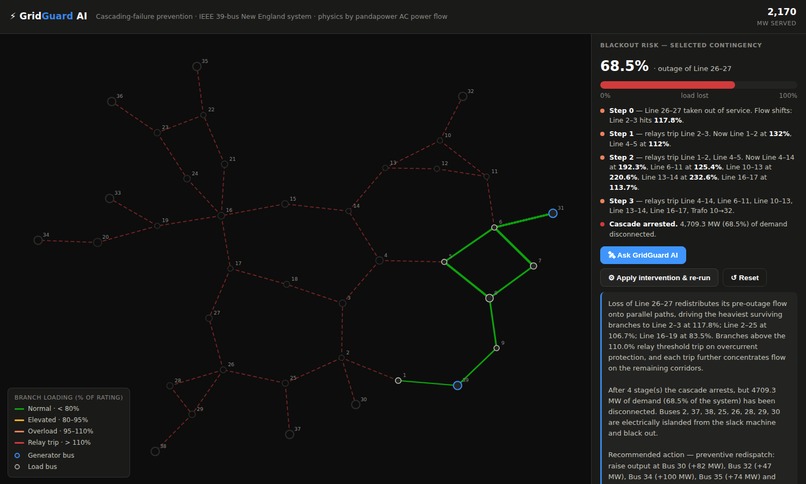Click the 'BRANCH LOADING (% OF RATING)' legend title
The height and width of the screenshot is (484, 806).
tap(68, 397)
